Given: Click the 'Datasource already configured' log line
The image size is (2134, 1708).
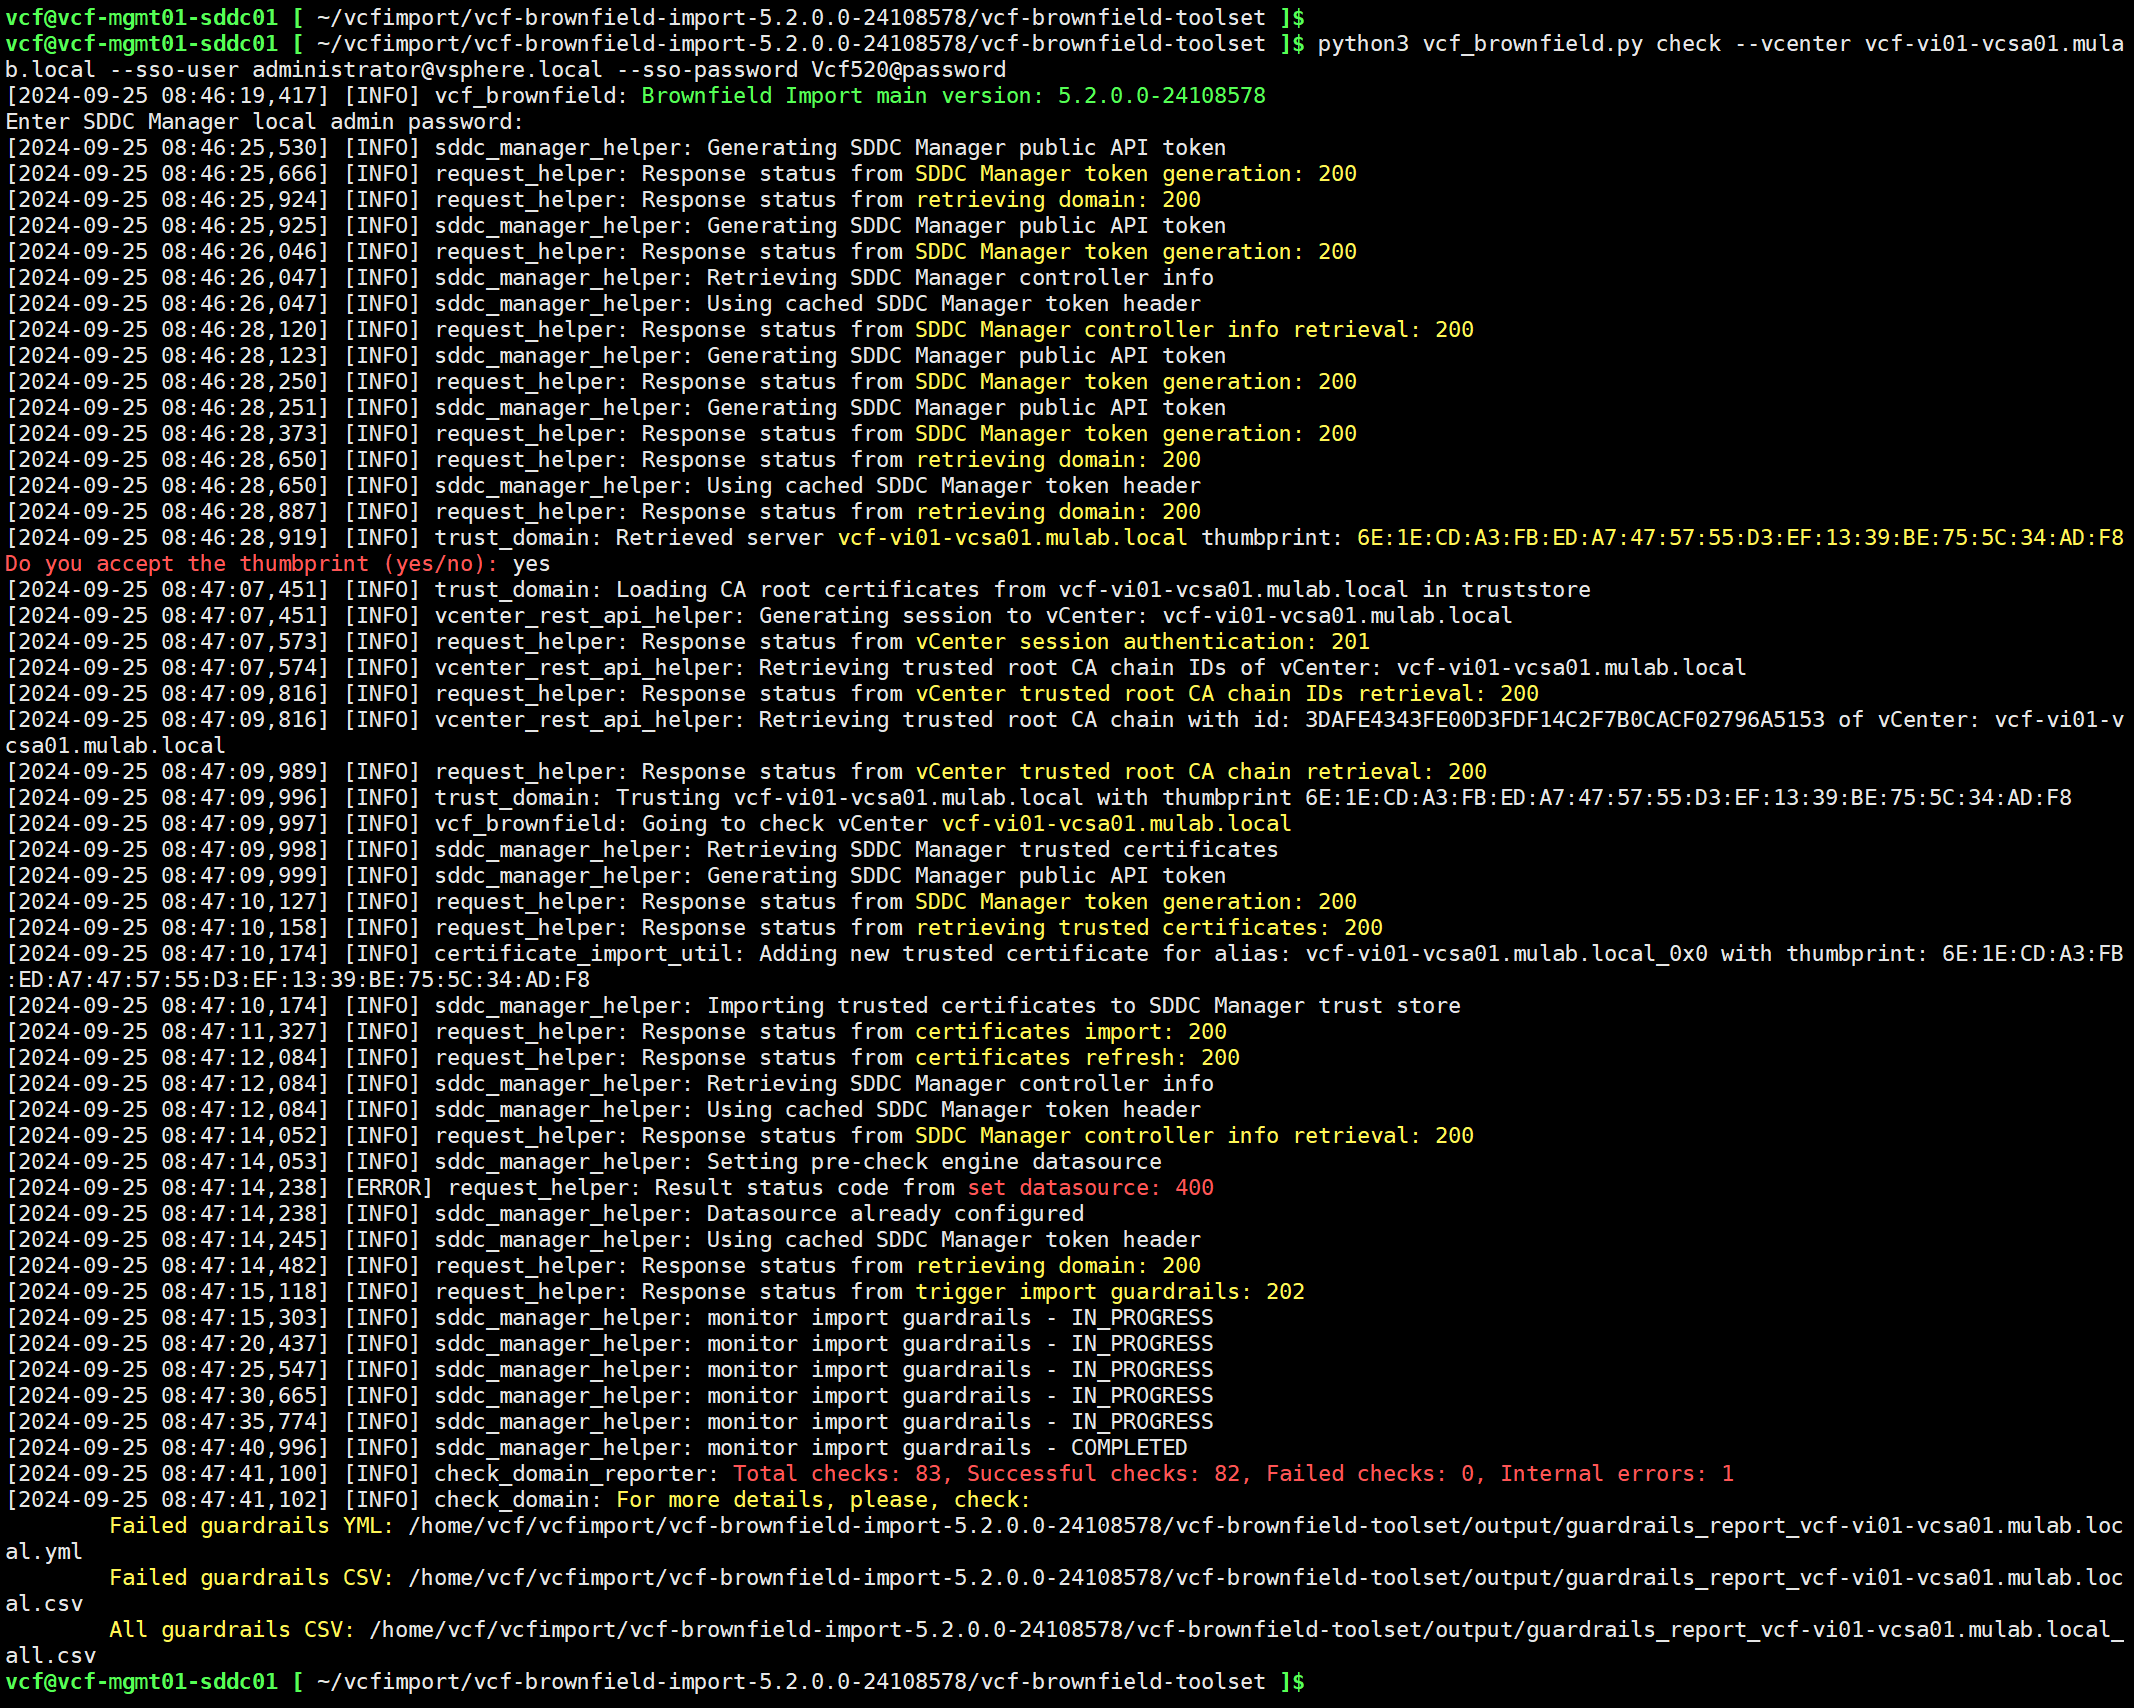Looking at the screenshot, I should (x=894, y=1214).
